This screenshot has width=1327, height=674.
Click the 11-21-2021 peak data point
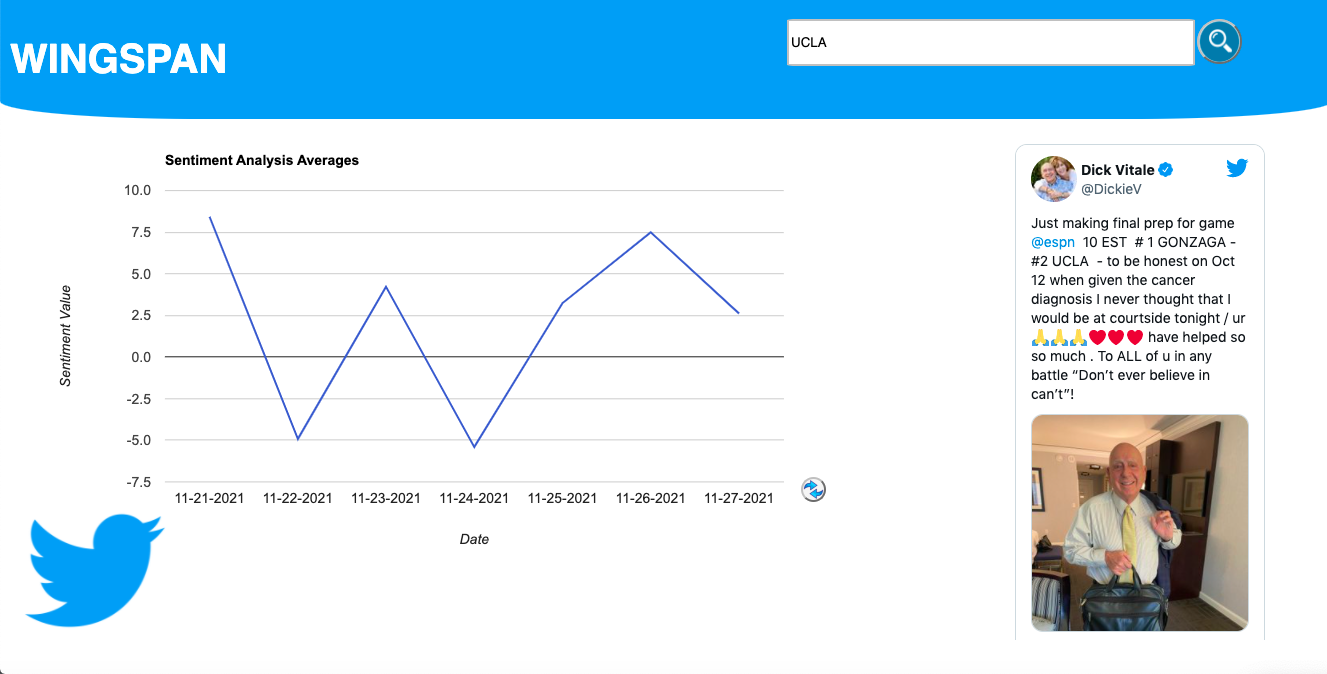point(209,217)
